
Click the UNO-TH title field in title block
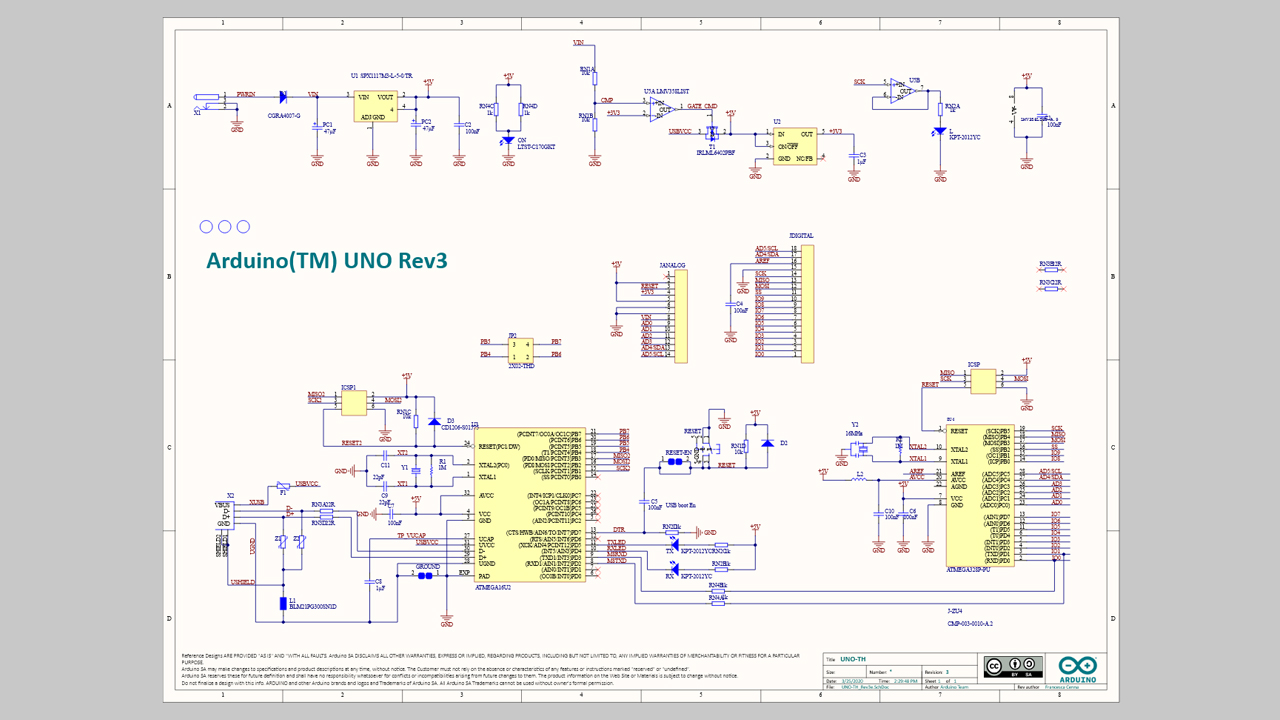851,660
